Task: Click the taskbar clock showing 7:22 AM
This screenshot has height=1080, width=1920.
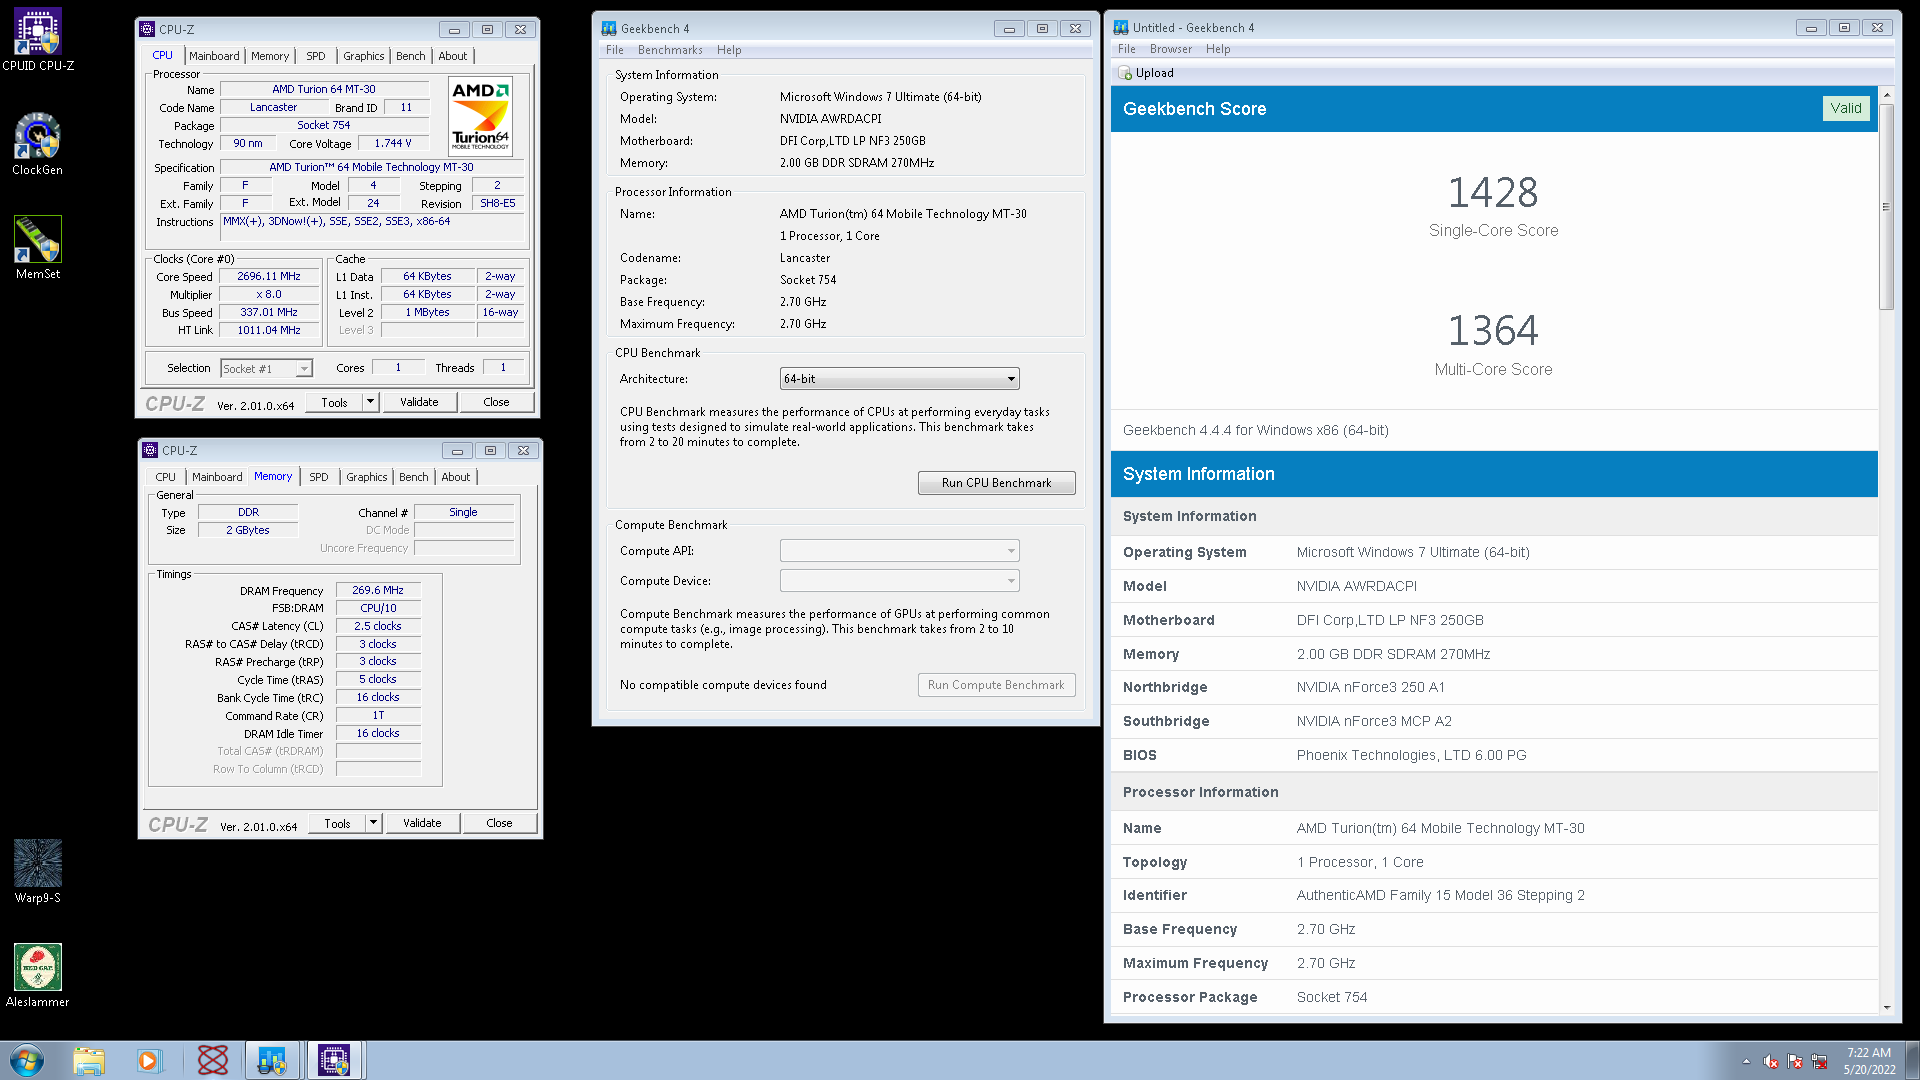Action: [1869, 1061]
